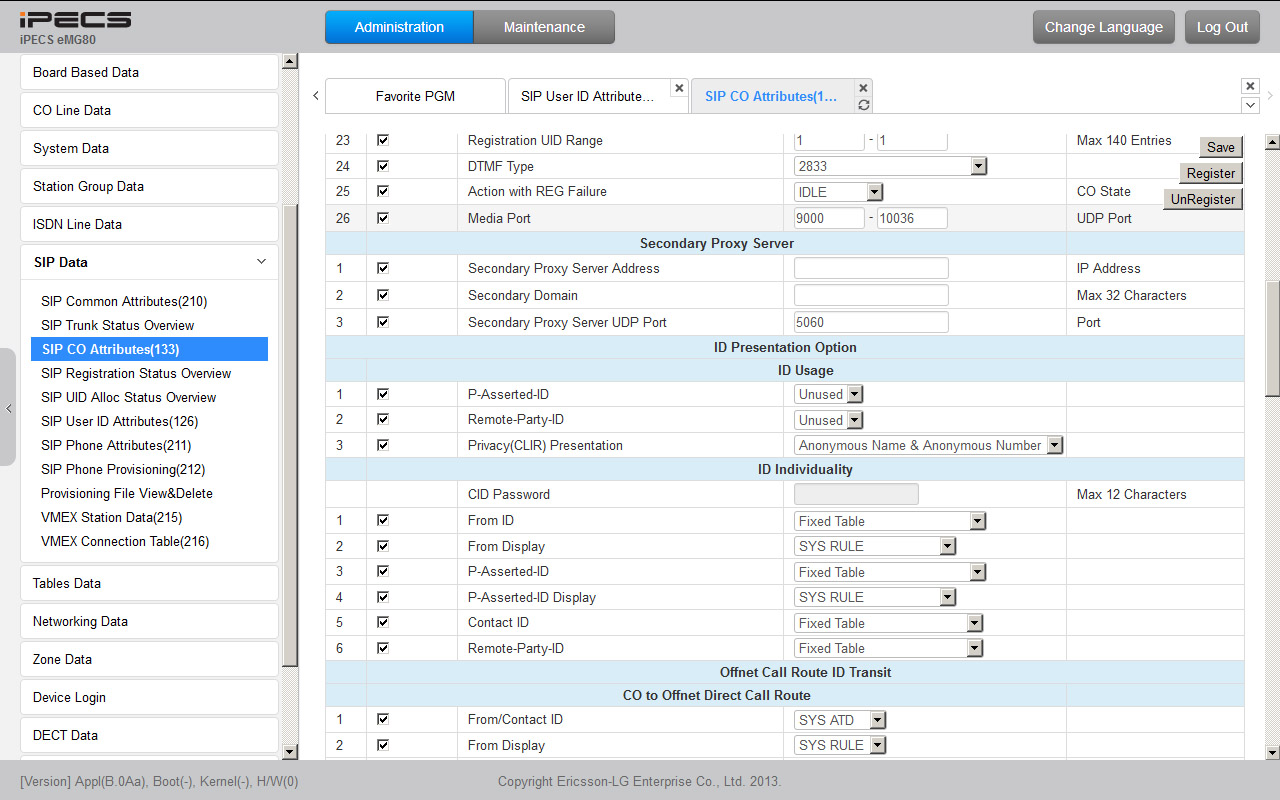Image resolution: width=1280 pixels, height=800 pixels.
Task: Click the close-all-tabs X icon at far right
Action: [x=1250, y=87]
